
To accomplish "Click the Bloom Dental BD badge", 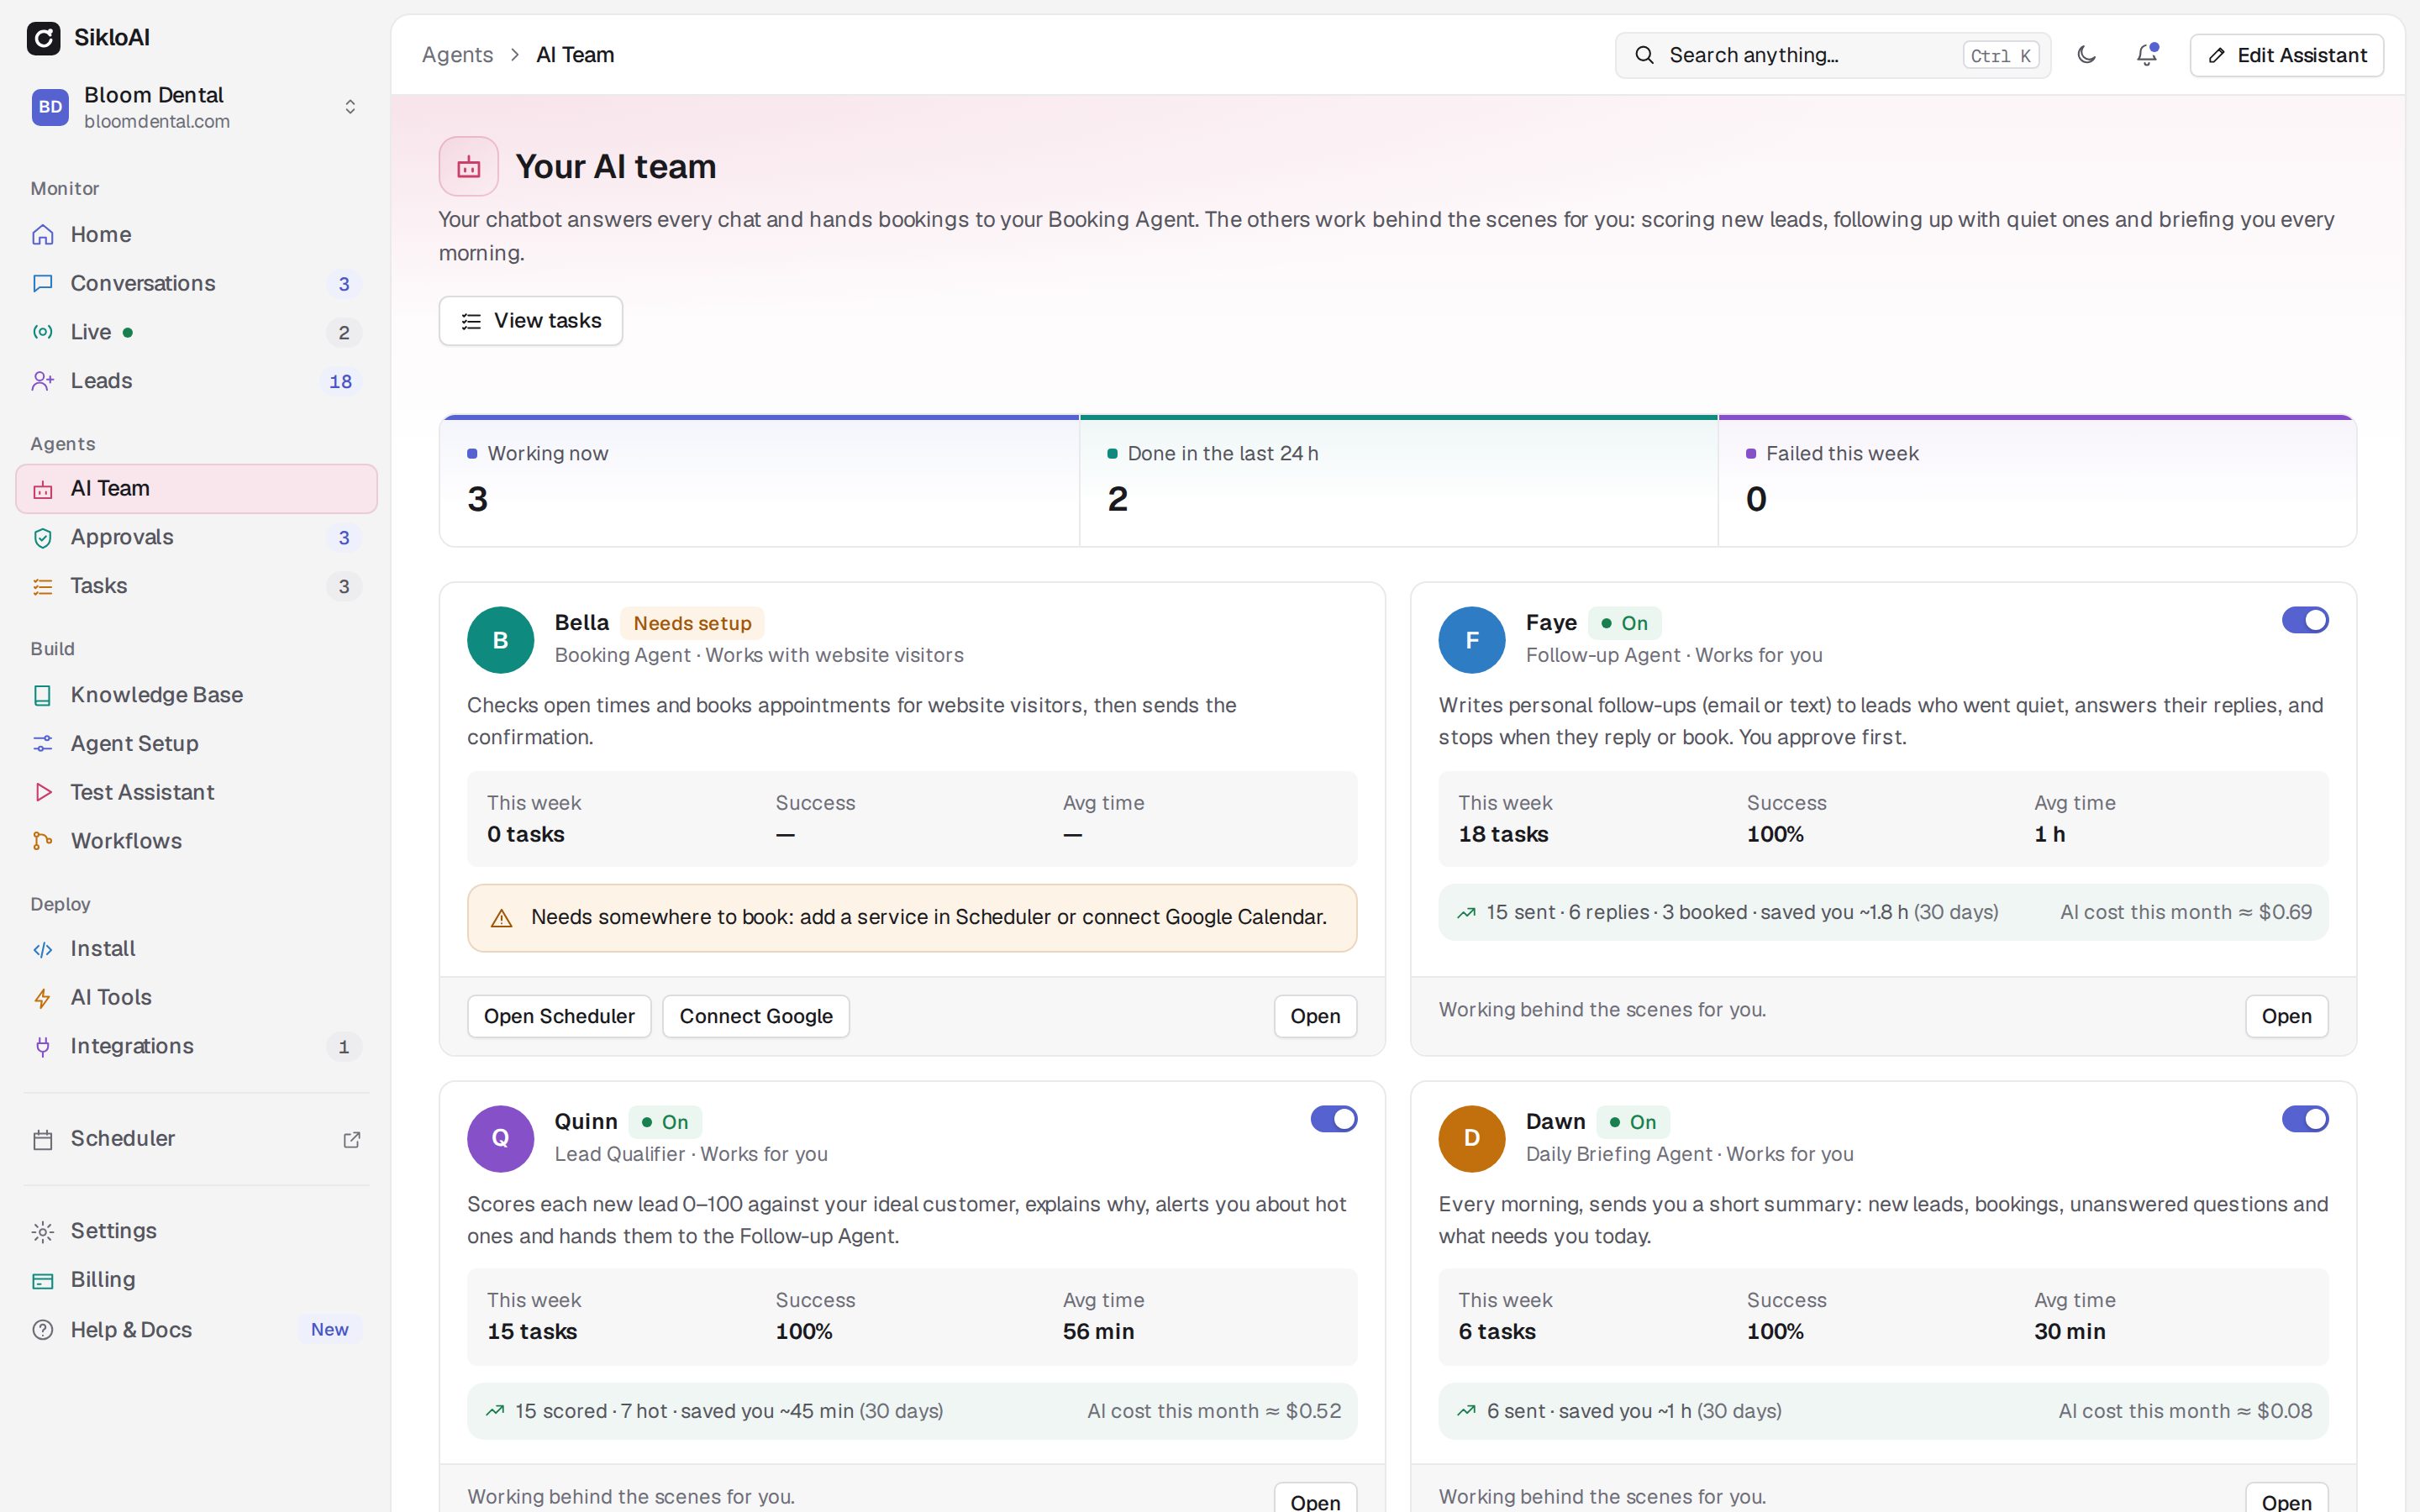I will [50, 107].
